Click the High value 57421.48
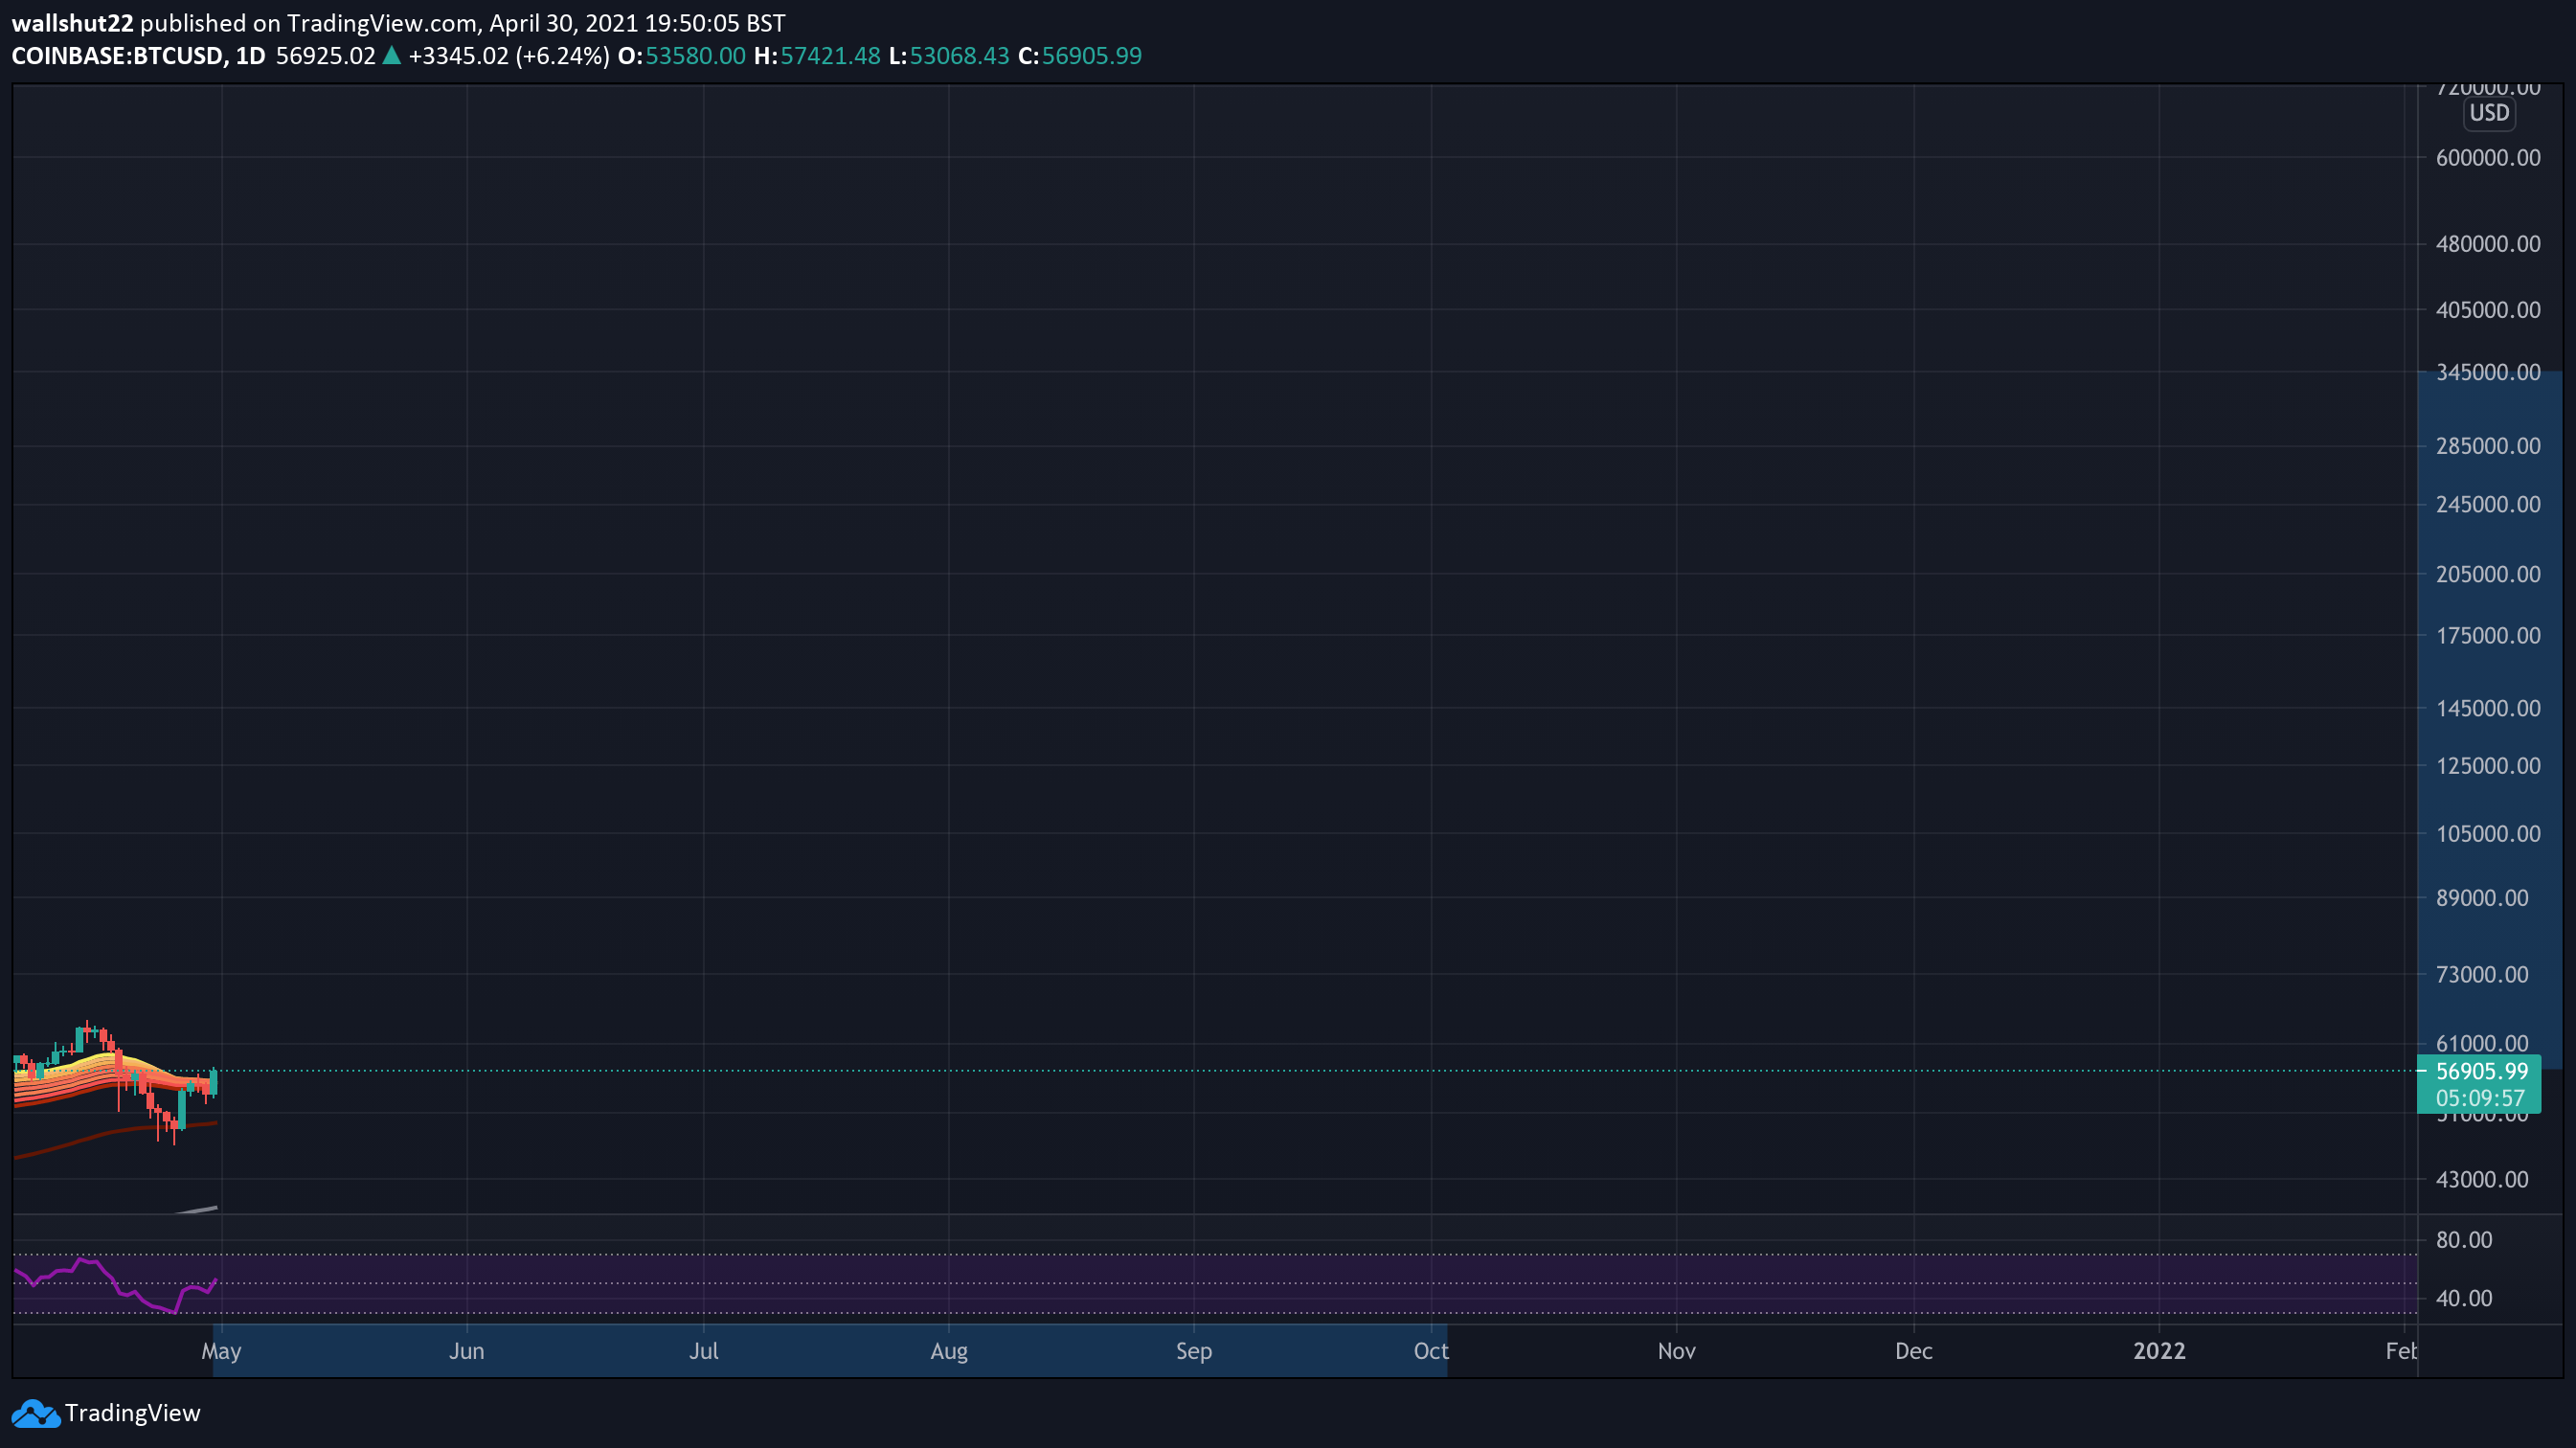 click(x=830, y=56)
